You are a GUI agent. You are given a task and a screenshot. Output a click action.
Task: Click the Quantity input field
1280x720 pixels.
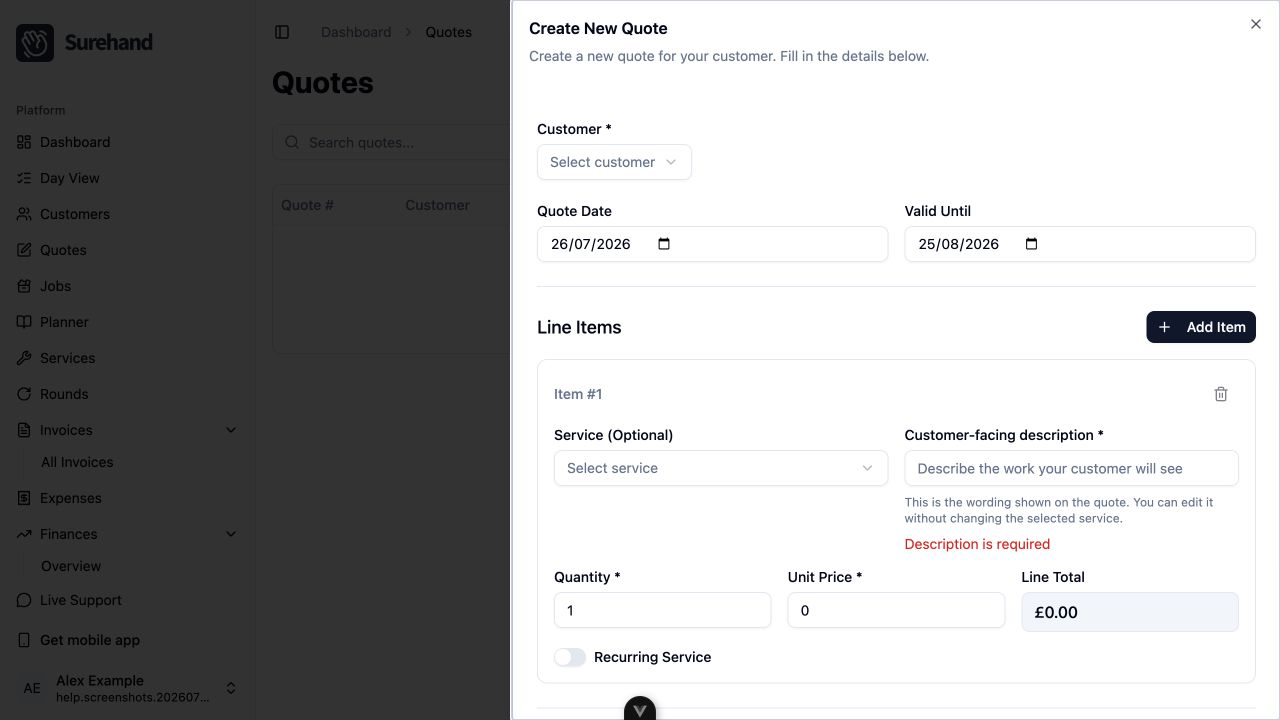pos(662,610)
